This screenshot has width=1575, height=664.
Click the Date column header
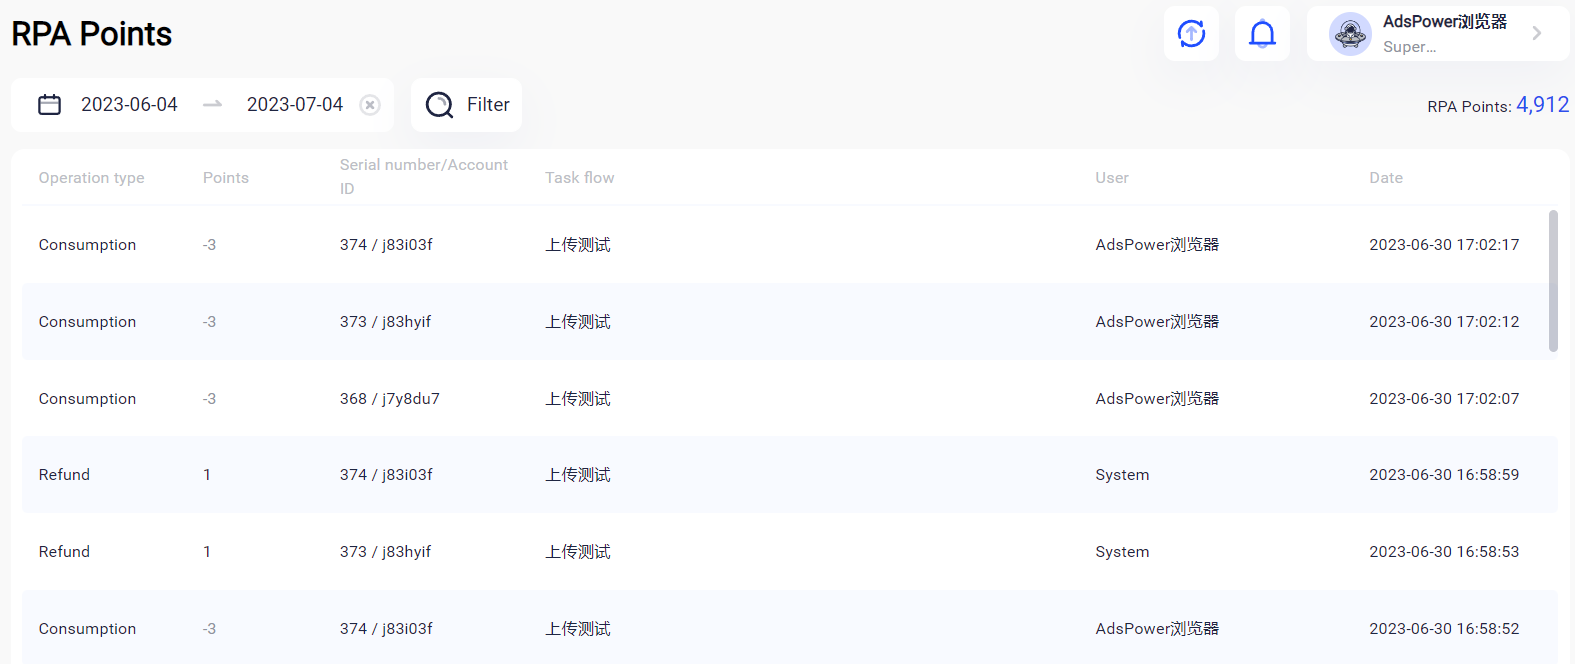[x=1385, y=178]
